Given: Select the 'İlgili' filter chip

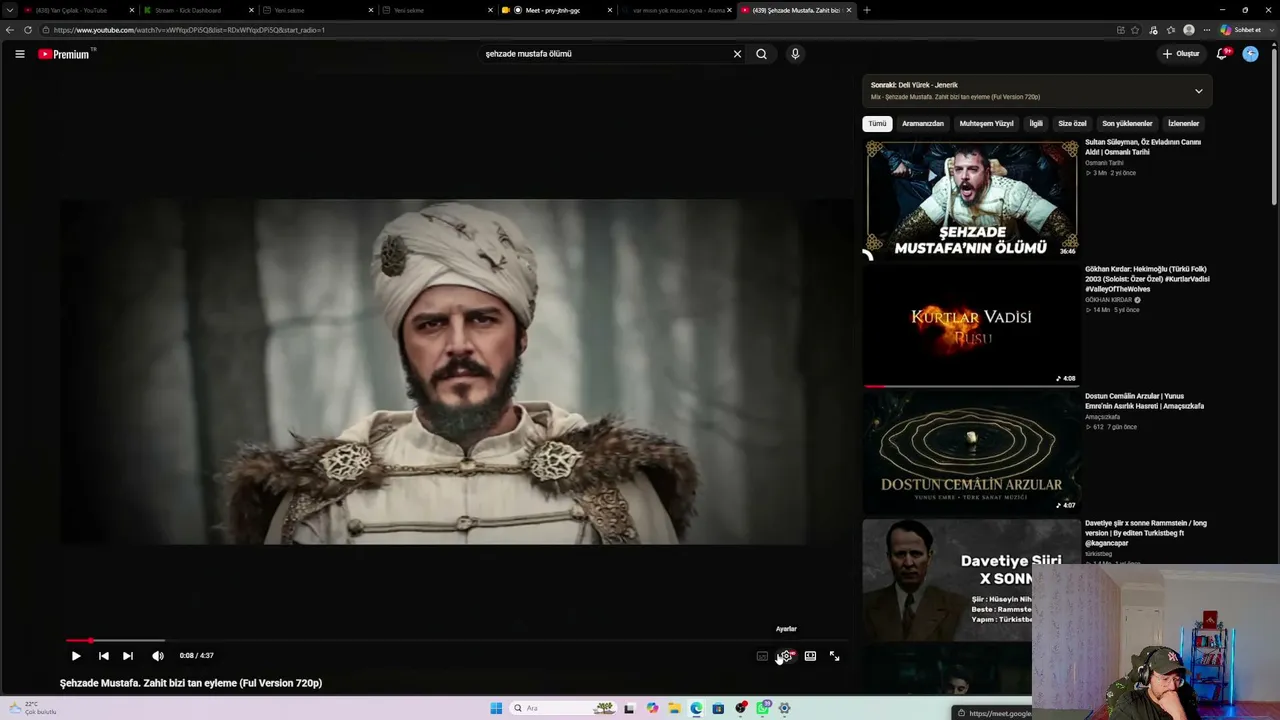Looking at the screenshot, I should pyautogui.click(x=1036, y=124).
